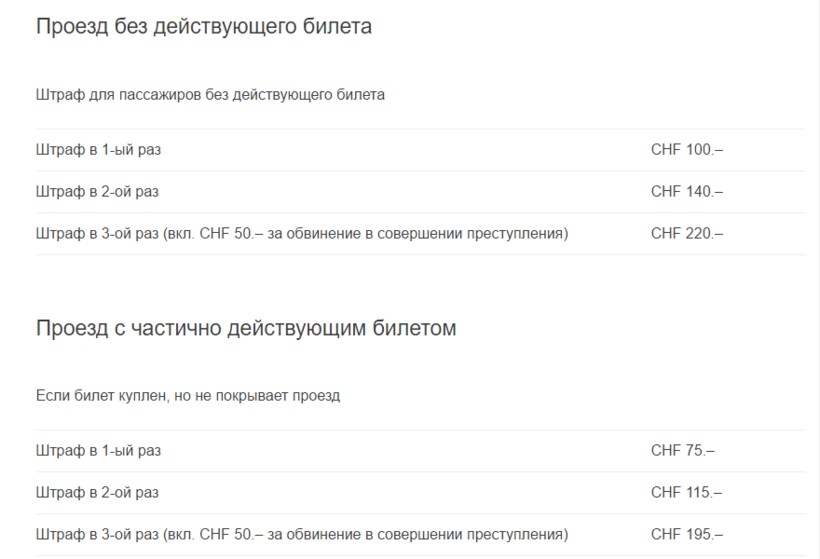The height and width of the screenshot is (559, 820).
Task: Click the subtitle "Штраф для пассажиров без действующего билета"
Action: coord(210,95)
